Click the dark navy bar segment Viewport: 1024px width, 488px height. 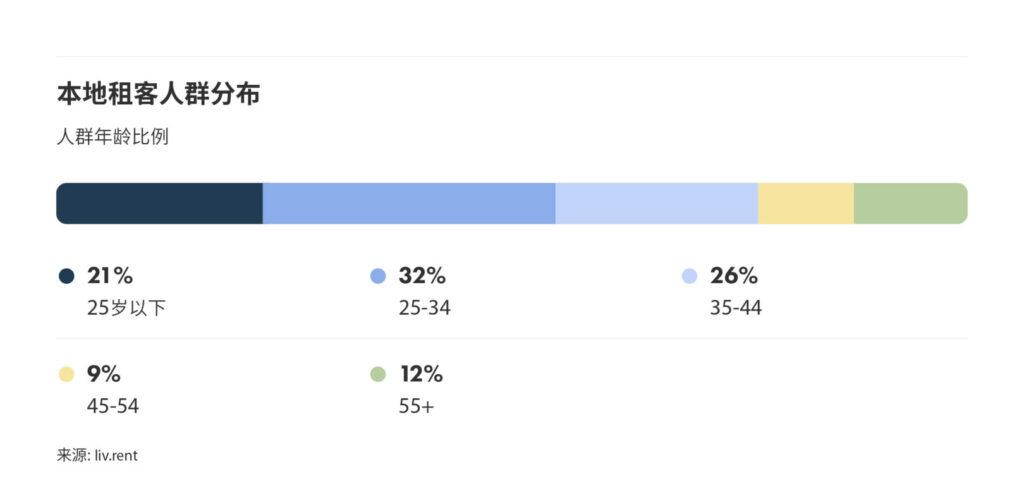[159, 203]
